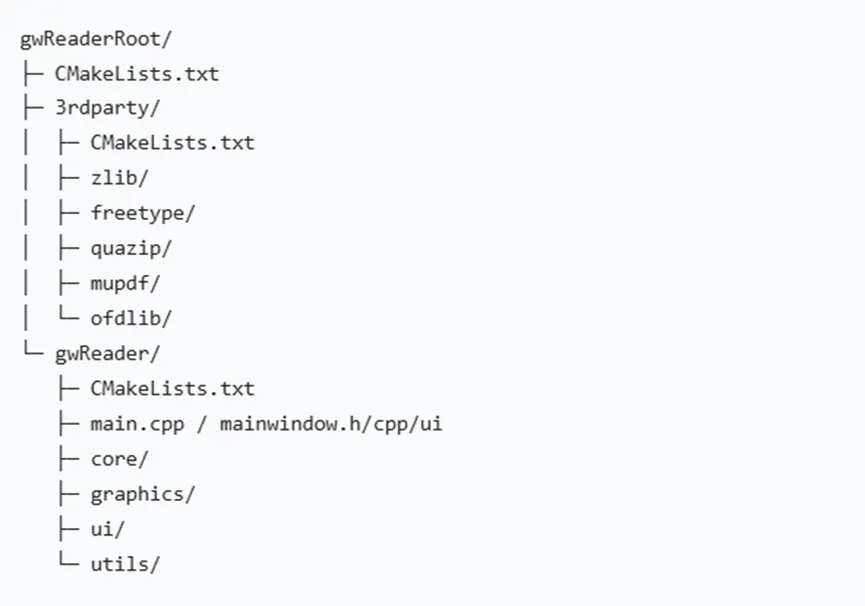Open CMakeLists.txt under 3rdparty
The height and width of the screenshot is (606, 865).
pyautogui.click(x=172, y=143)
